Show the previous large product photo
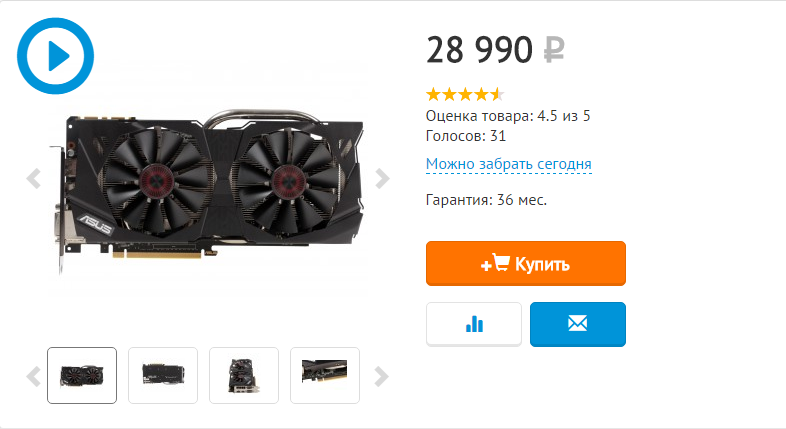Screen dimensions: 786x429 point(34,178)
